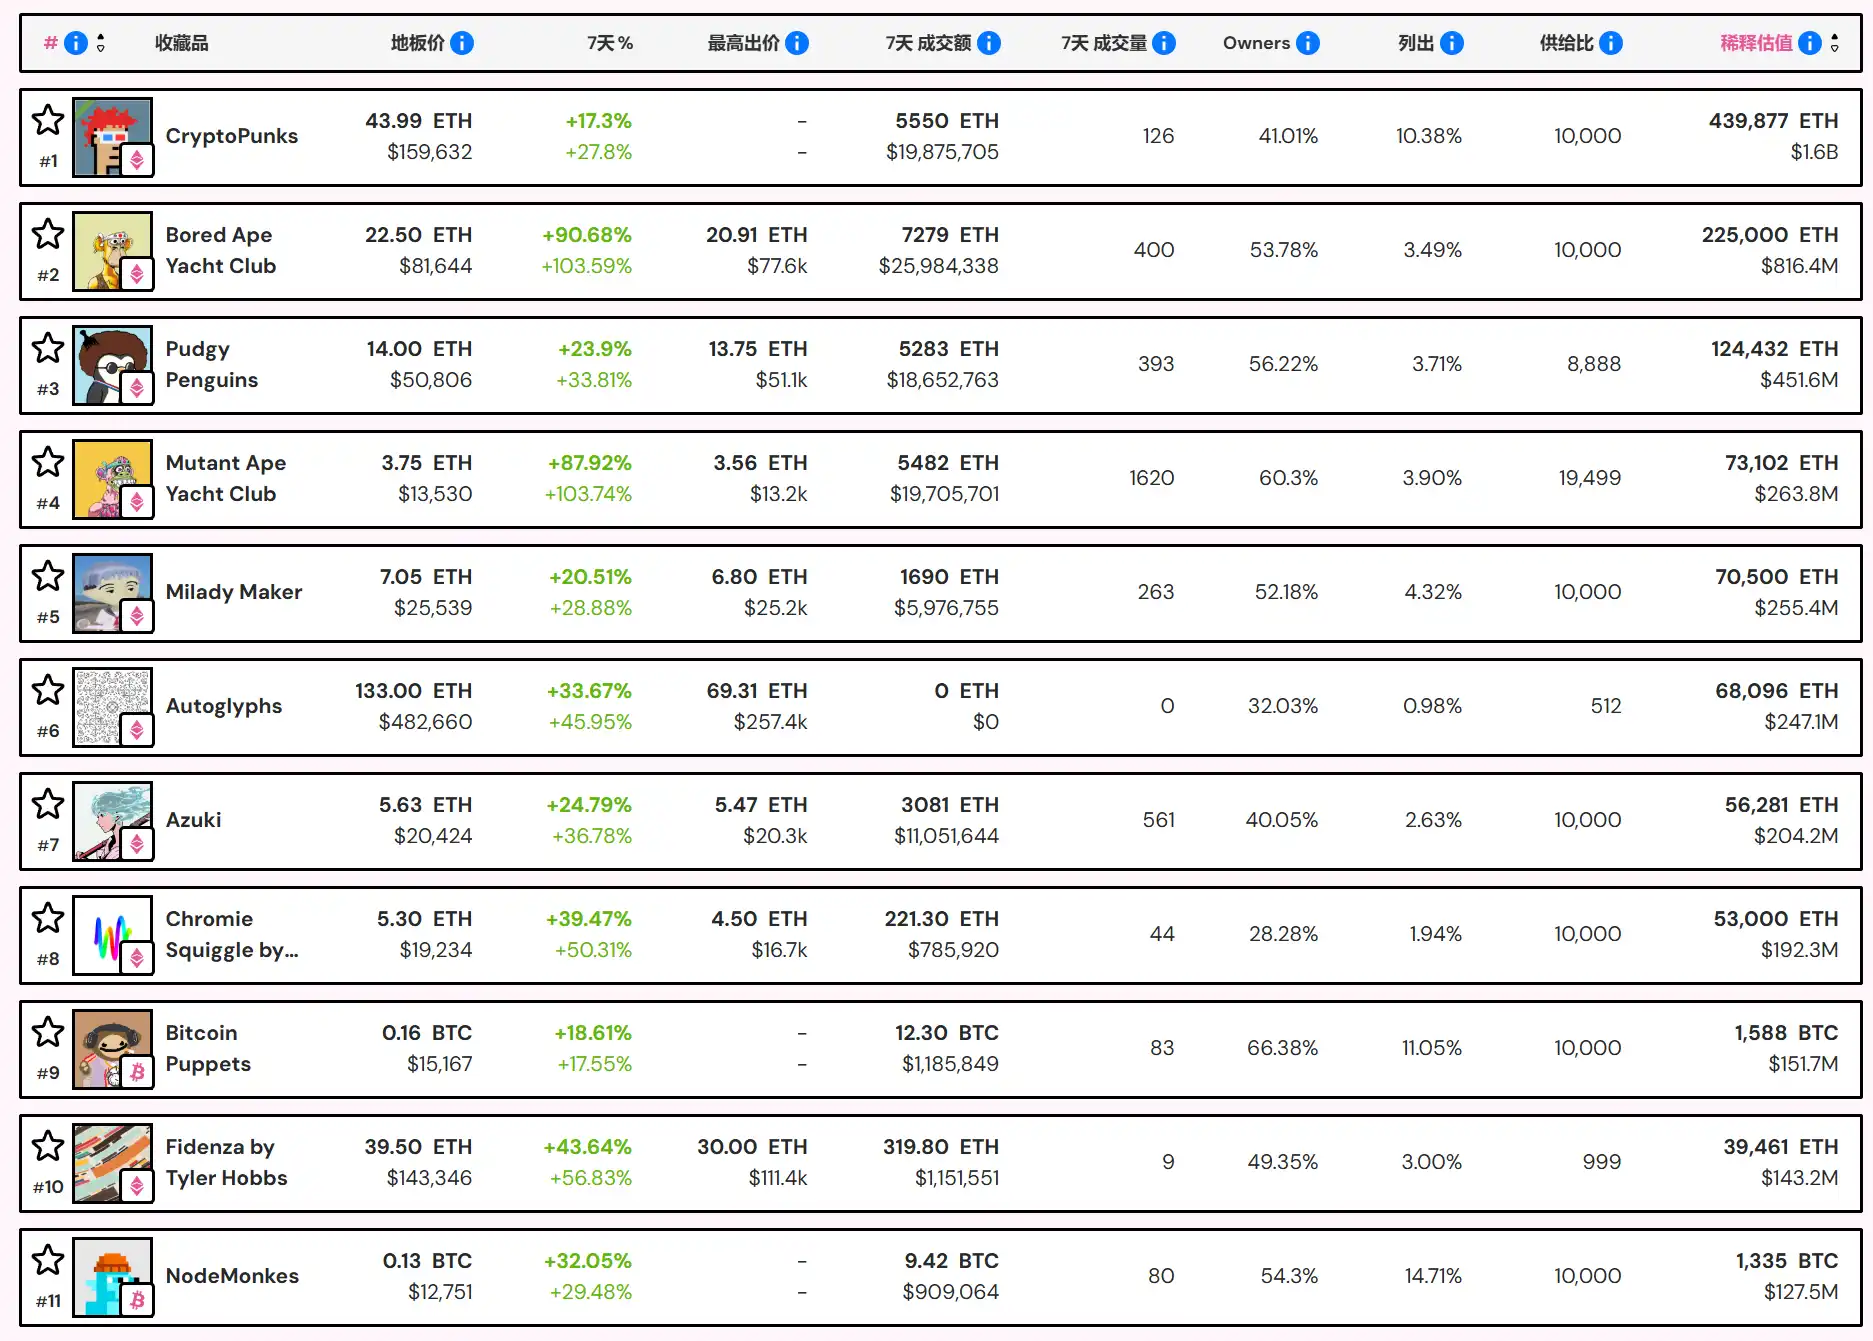The image size is (1873, 1341).
Task: Click info icon next to 列出 header
Action: (x=1452, y=43)
